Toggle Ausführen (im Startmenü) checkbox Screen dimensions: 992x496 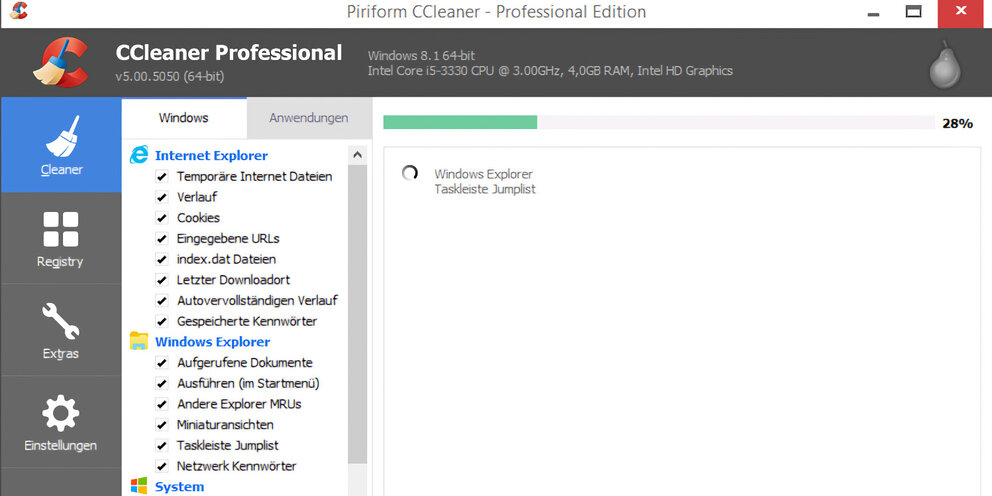click(162, 383)
